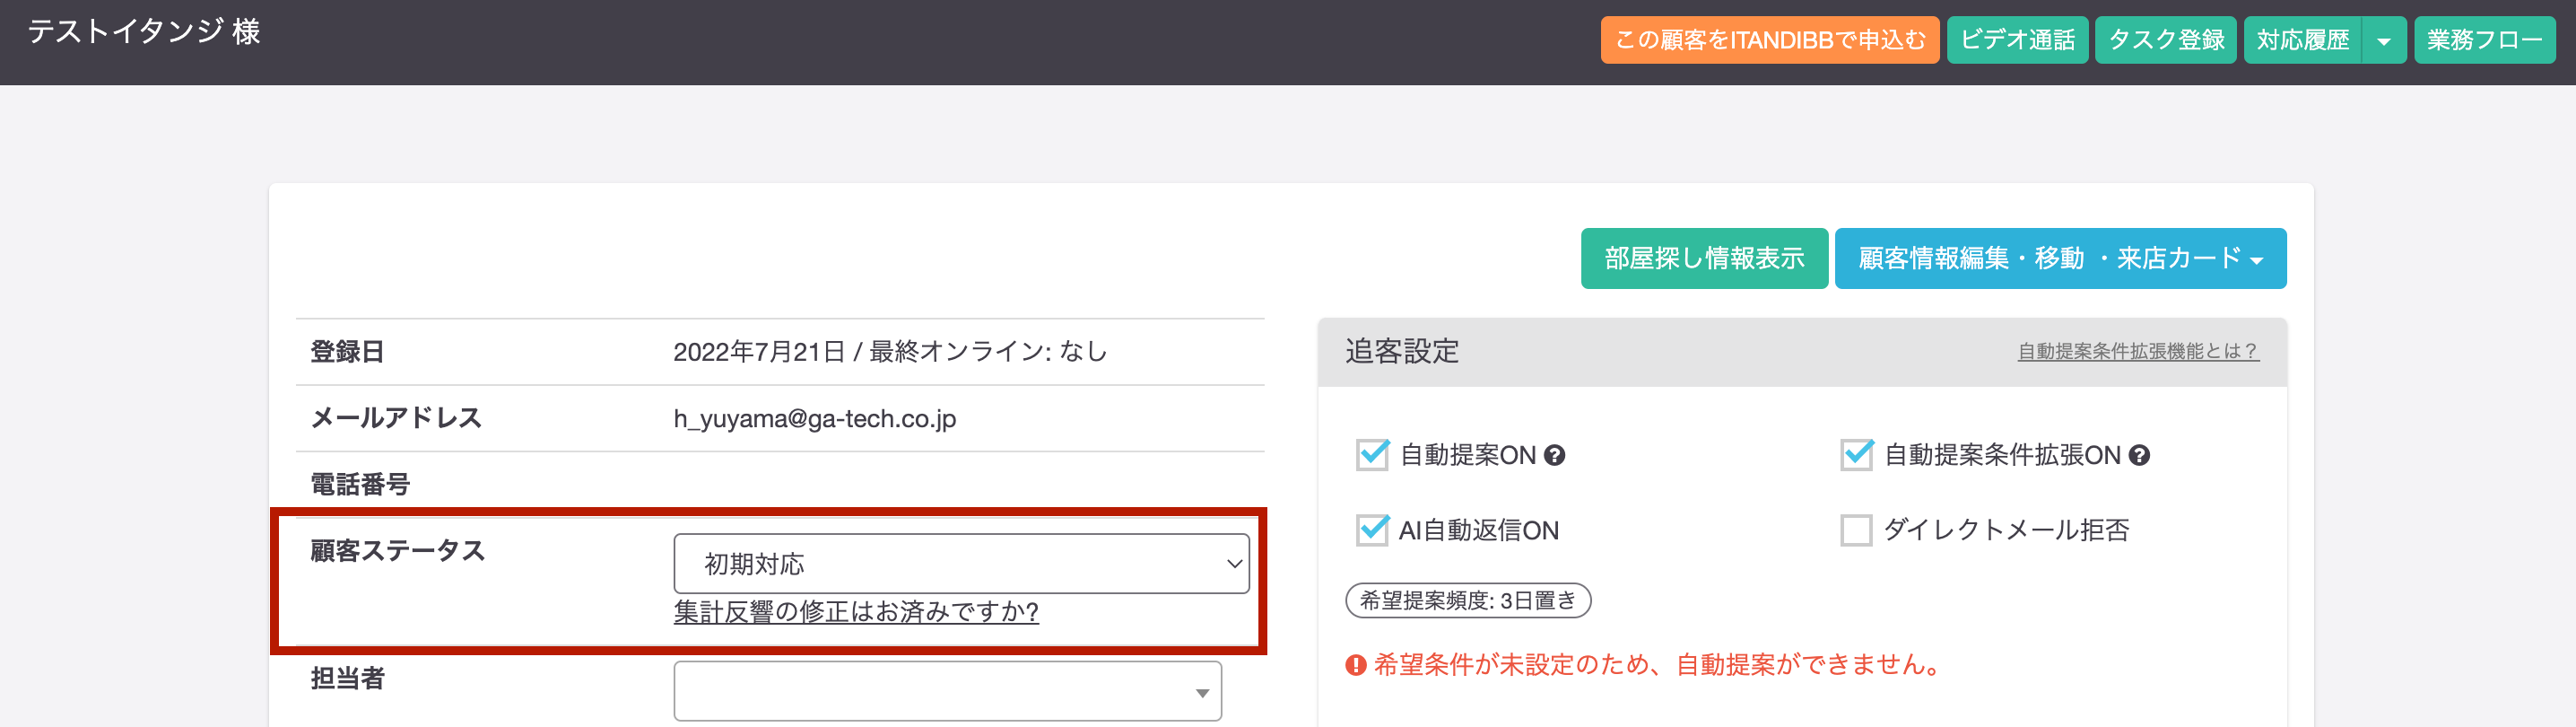Image resolution: width=2576 pixels, height=727 pixels.
Task: Click the red warning icon before 希望条件が未設定
Action: click(x=1356, y=665)
